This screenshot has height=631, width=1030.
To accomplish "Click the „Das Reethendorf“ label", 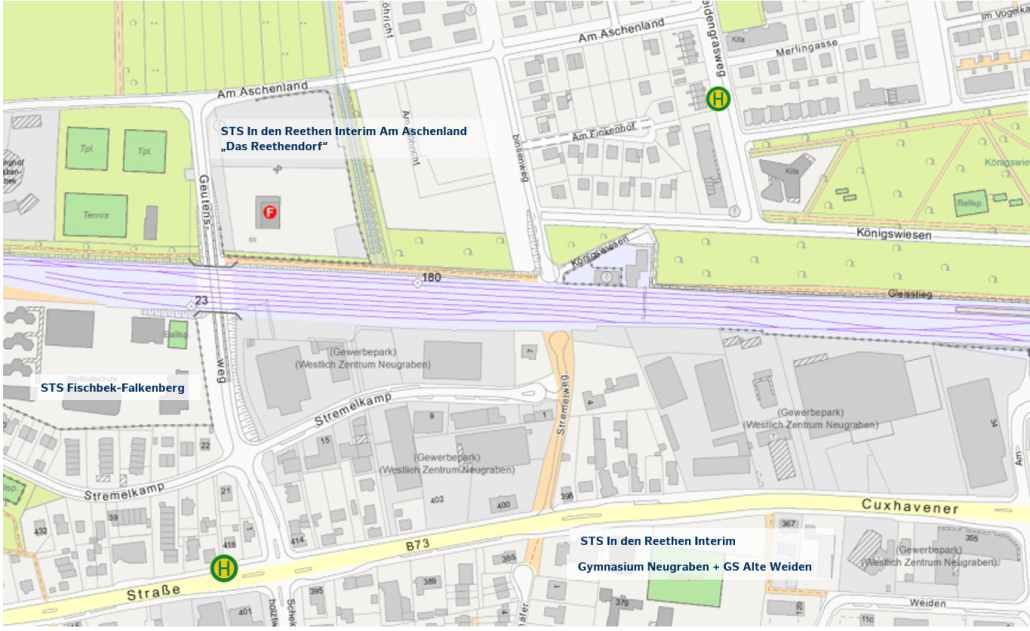I will point(274,147).
